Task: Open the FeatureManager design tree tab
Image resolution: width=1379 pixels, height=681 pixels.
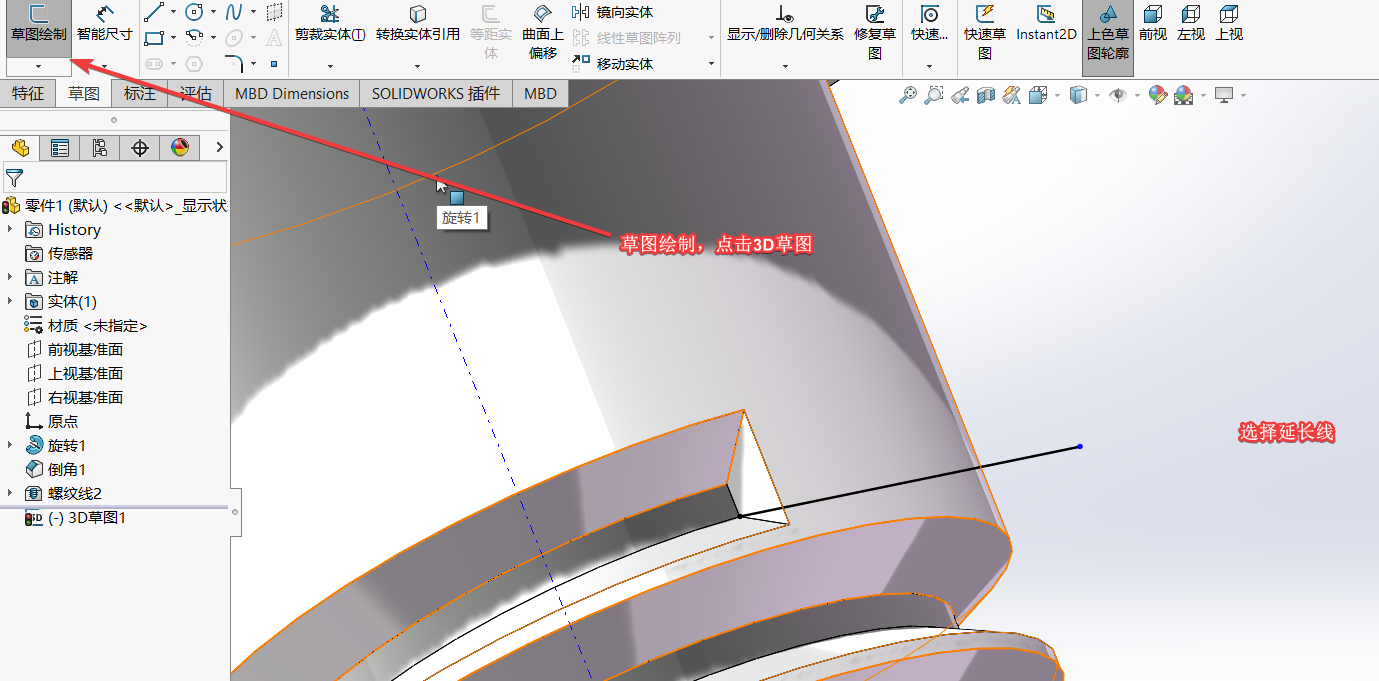Action: point(20,148)
